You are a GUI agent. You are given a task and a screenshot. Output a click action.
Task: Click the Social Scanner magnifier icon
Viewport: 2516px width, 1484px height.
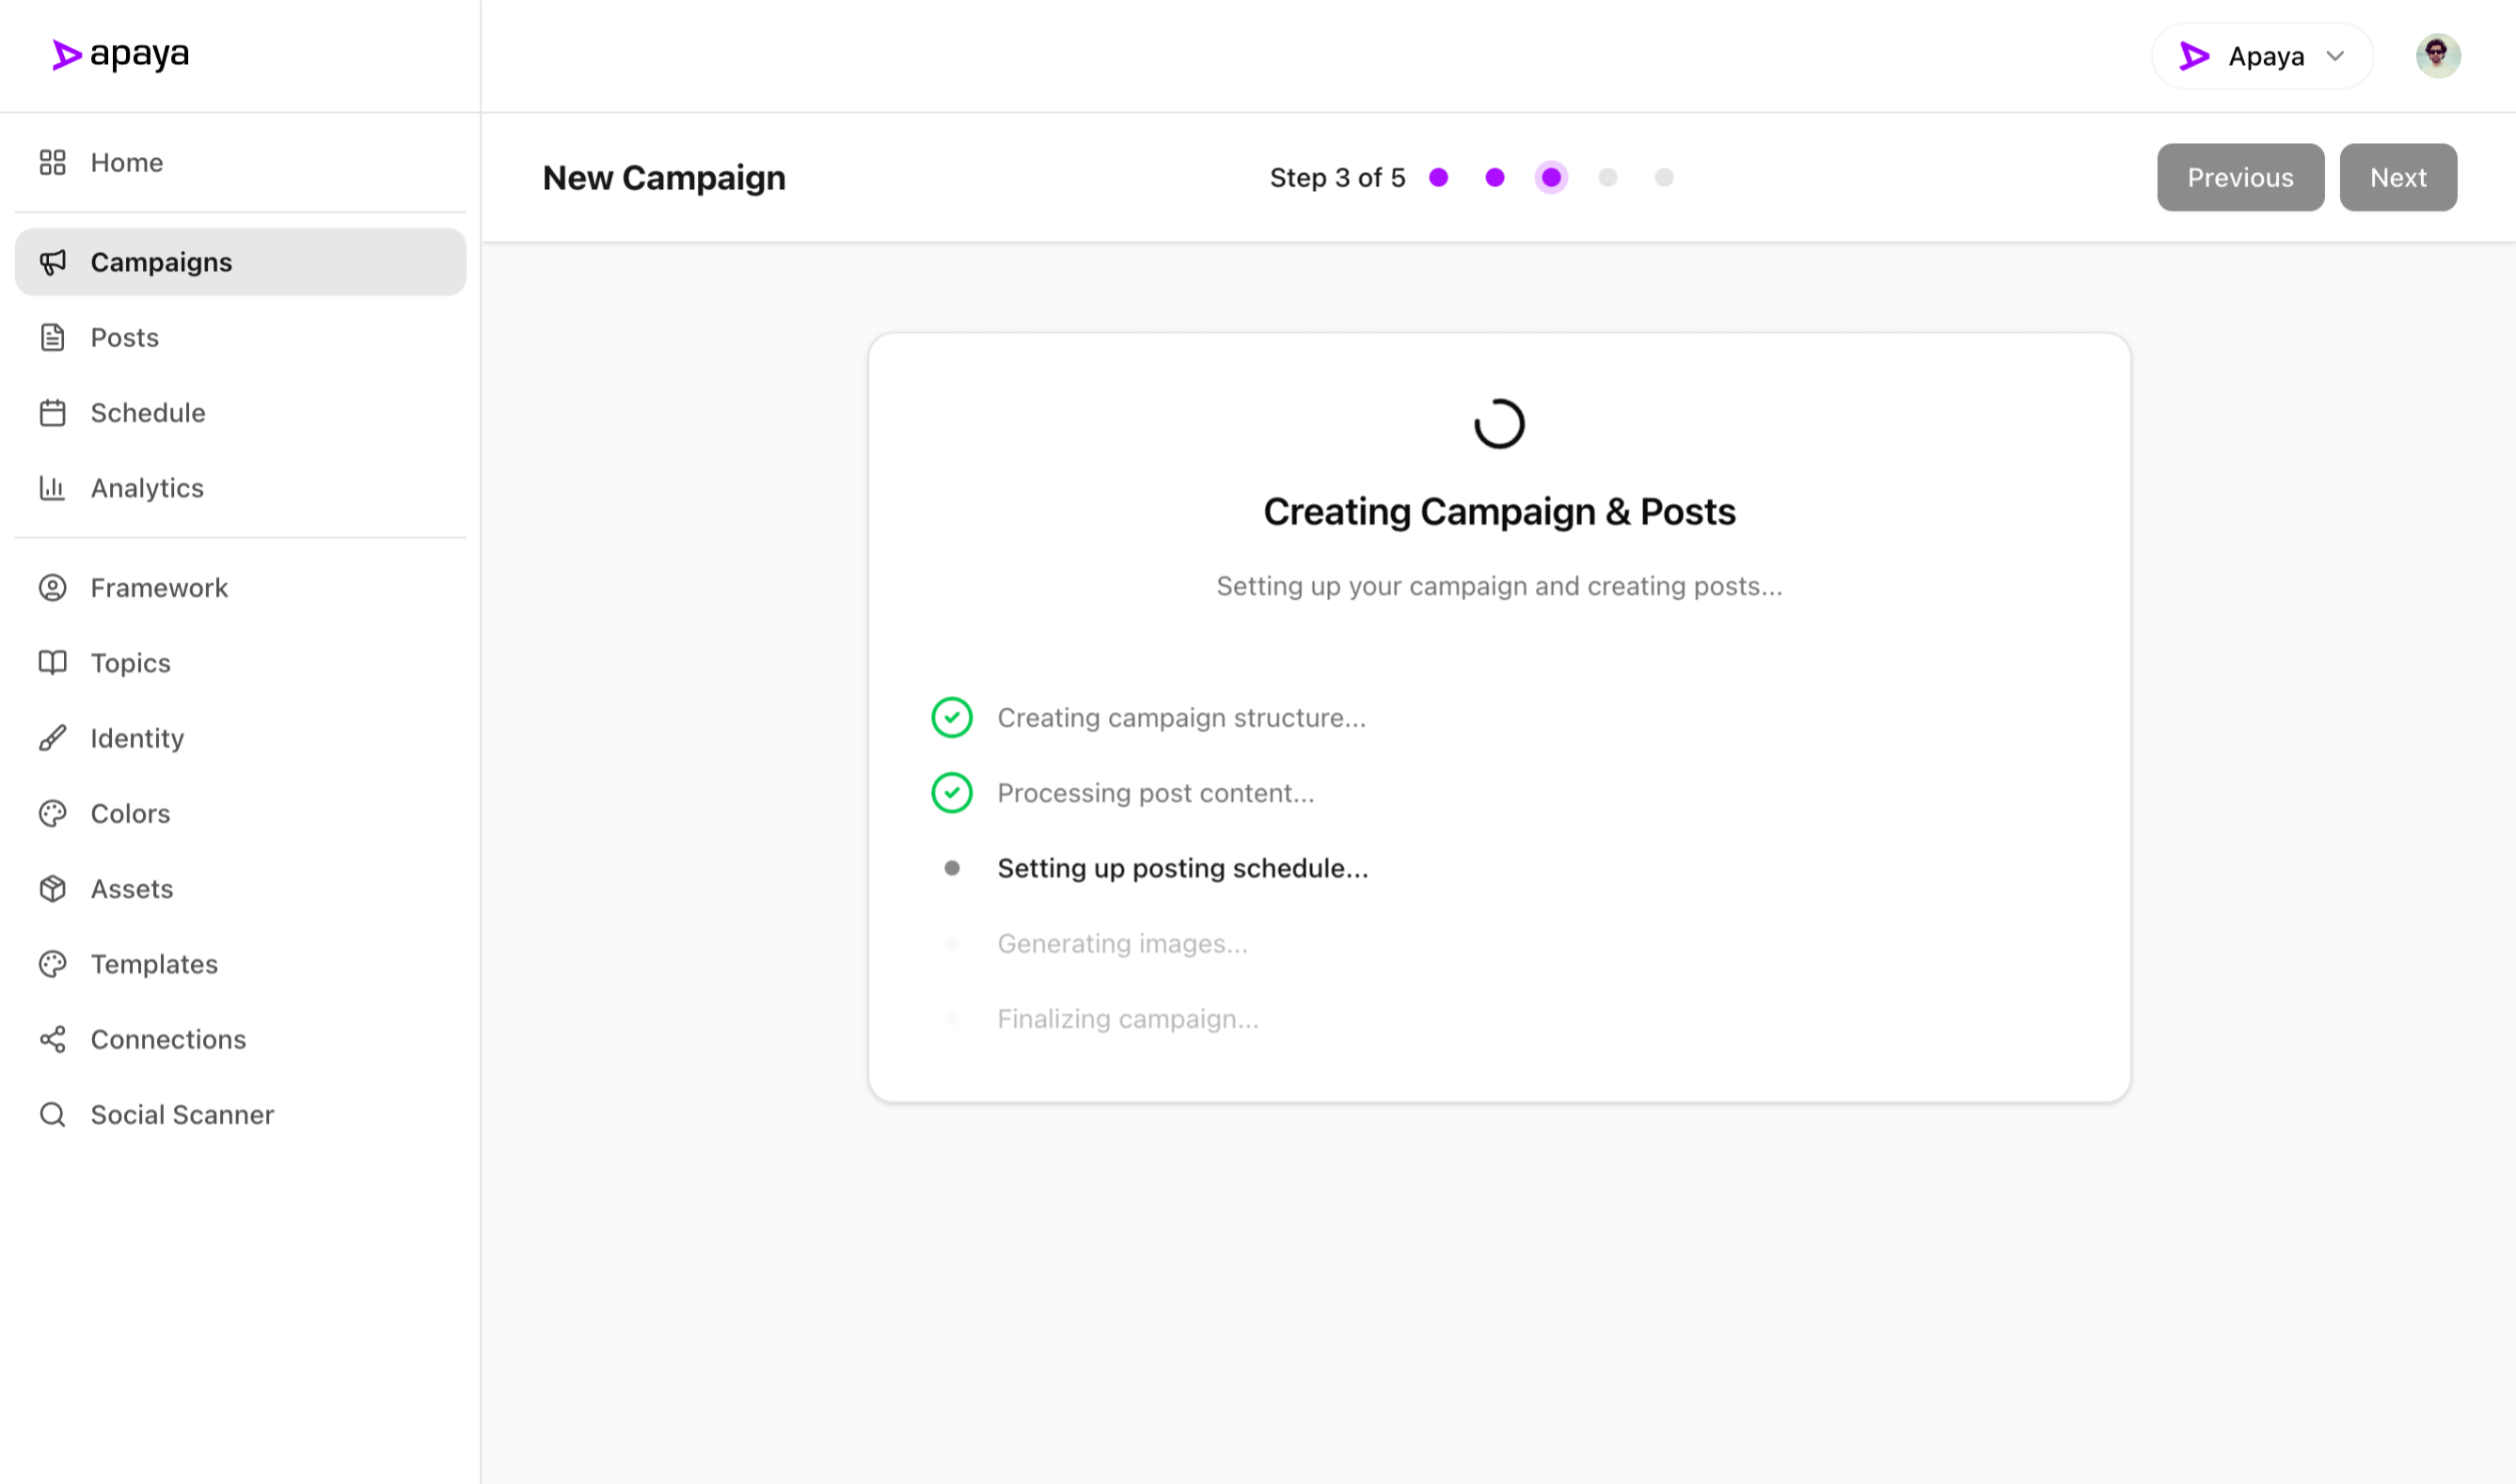click(52, 1114)
